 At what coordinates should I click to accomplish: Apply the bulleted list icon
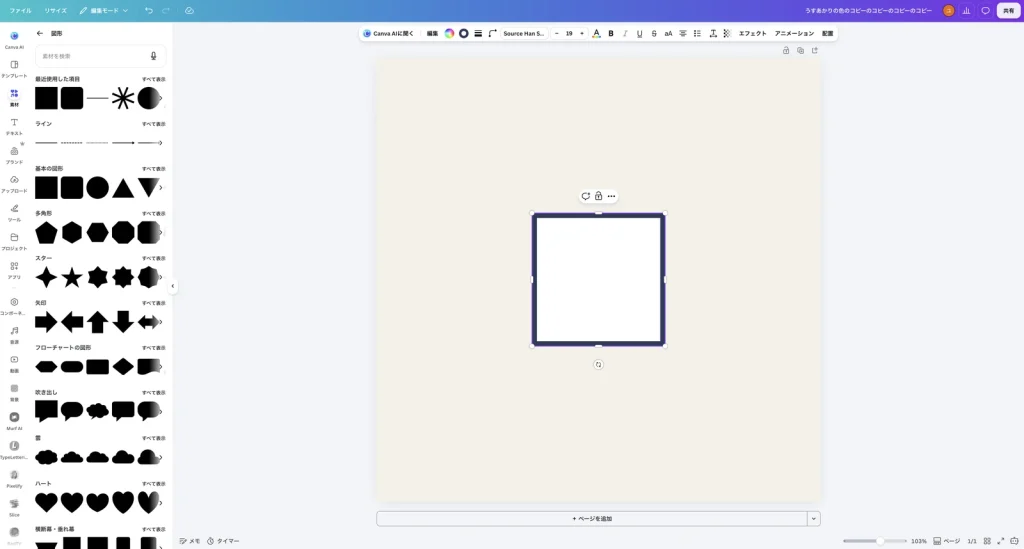[697, 33]
